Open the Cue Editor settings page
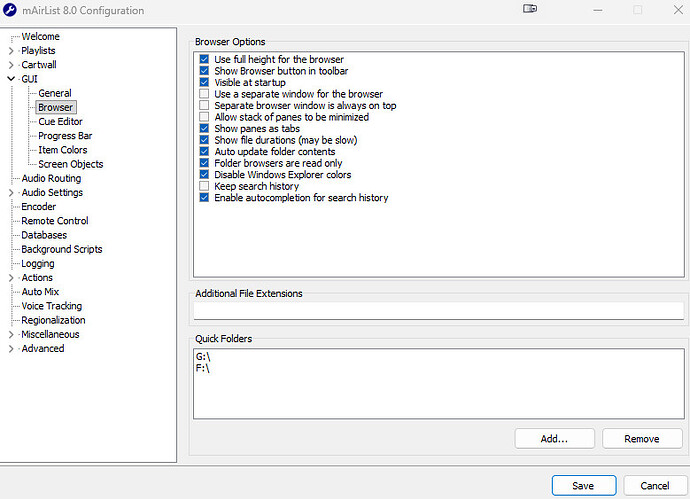Image resolution: width=690 pixels, height=499 pixels. click(60, 121)
